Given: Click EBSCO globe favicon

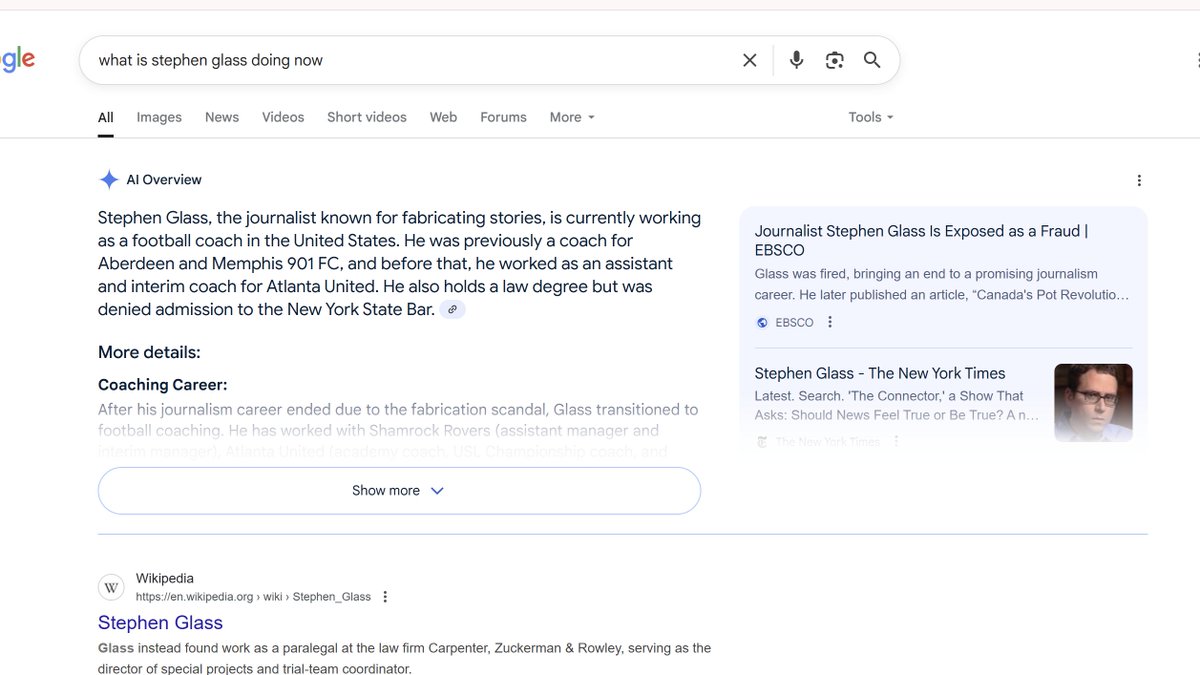Looking at the screenshot, I should 762,322.
